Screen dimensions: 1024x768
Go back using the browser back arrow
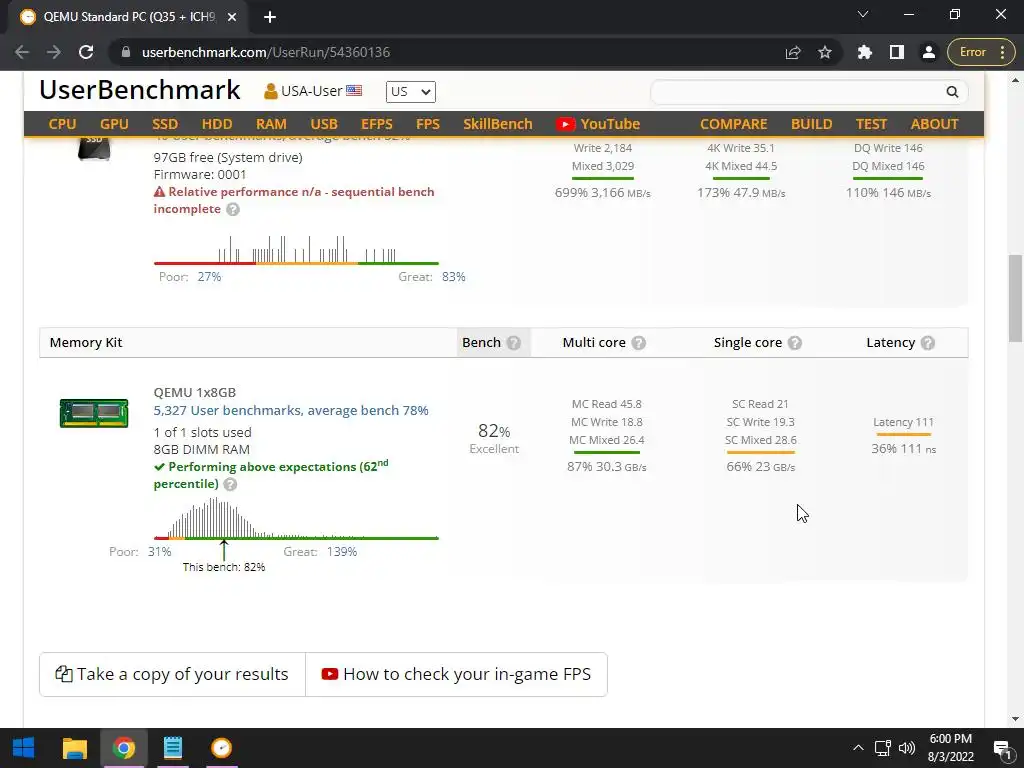[x=22, y=52]
